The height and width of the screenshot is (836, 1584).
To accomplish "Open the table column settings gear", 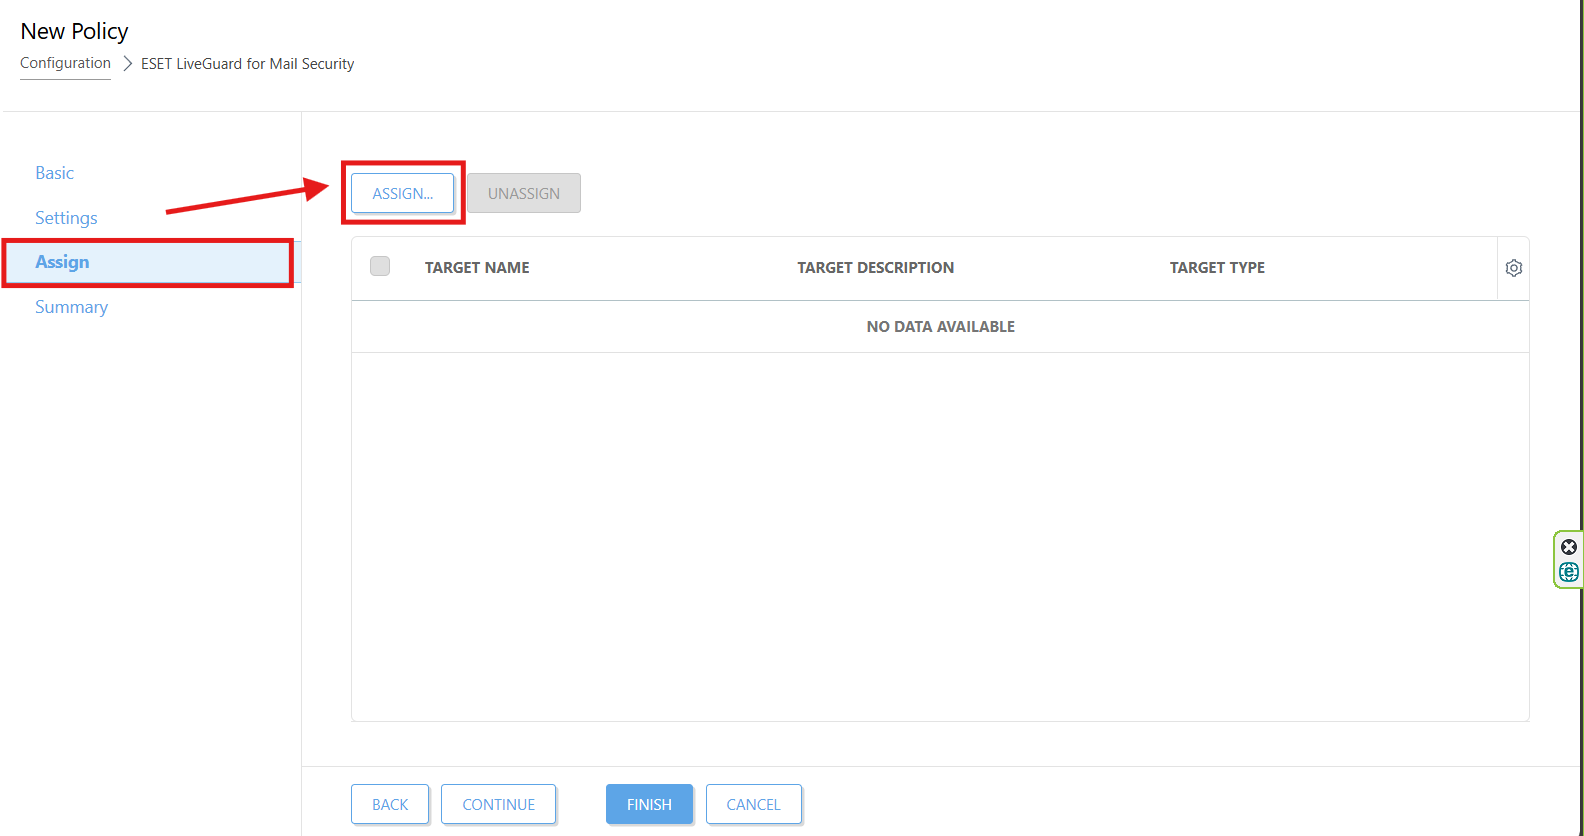I will (x=1513, y=268).
